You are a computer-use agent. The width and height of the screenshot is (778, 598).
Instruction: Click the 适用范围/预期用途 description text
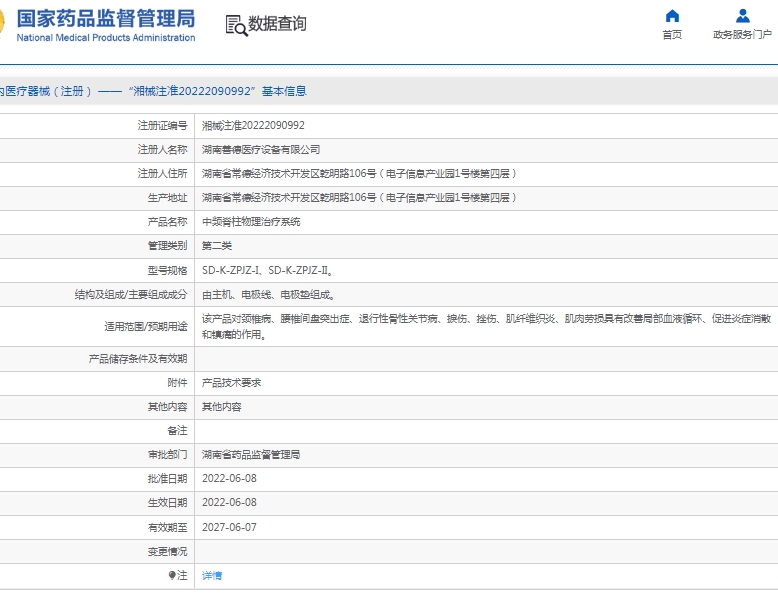pyautogui.click(x=486, y=327)
